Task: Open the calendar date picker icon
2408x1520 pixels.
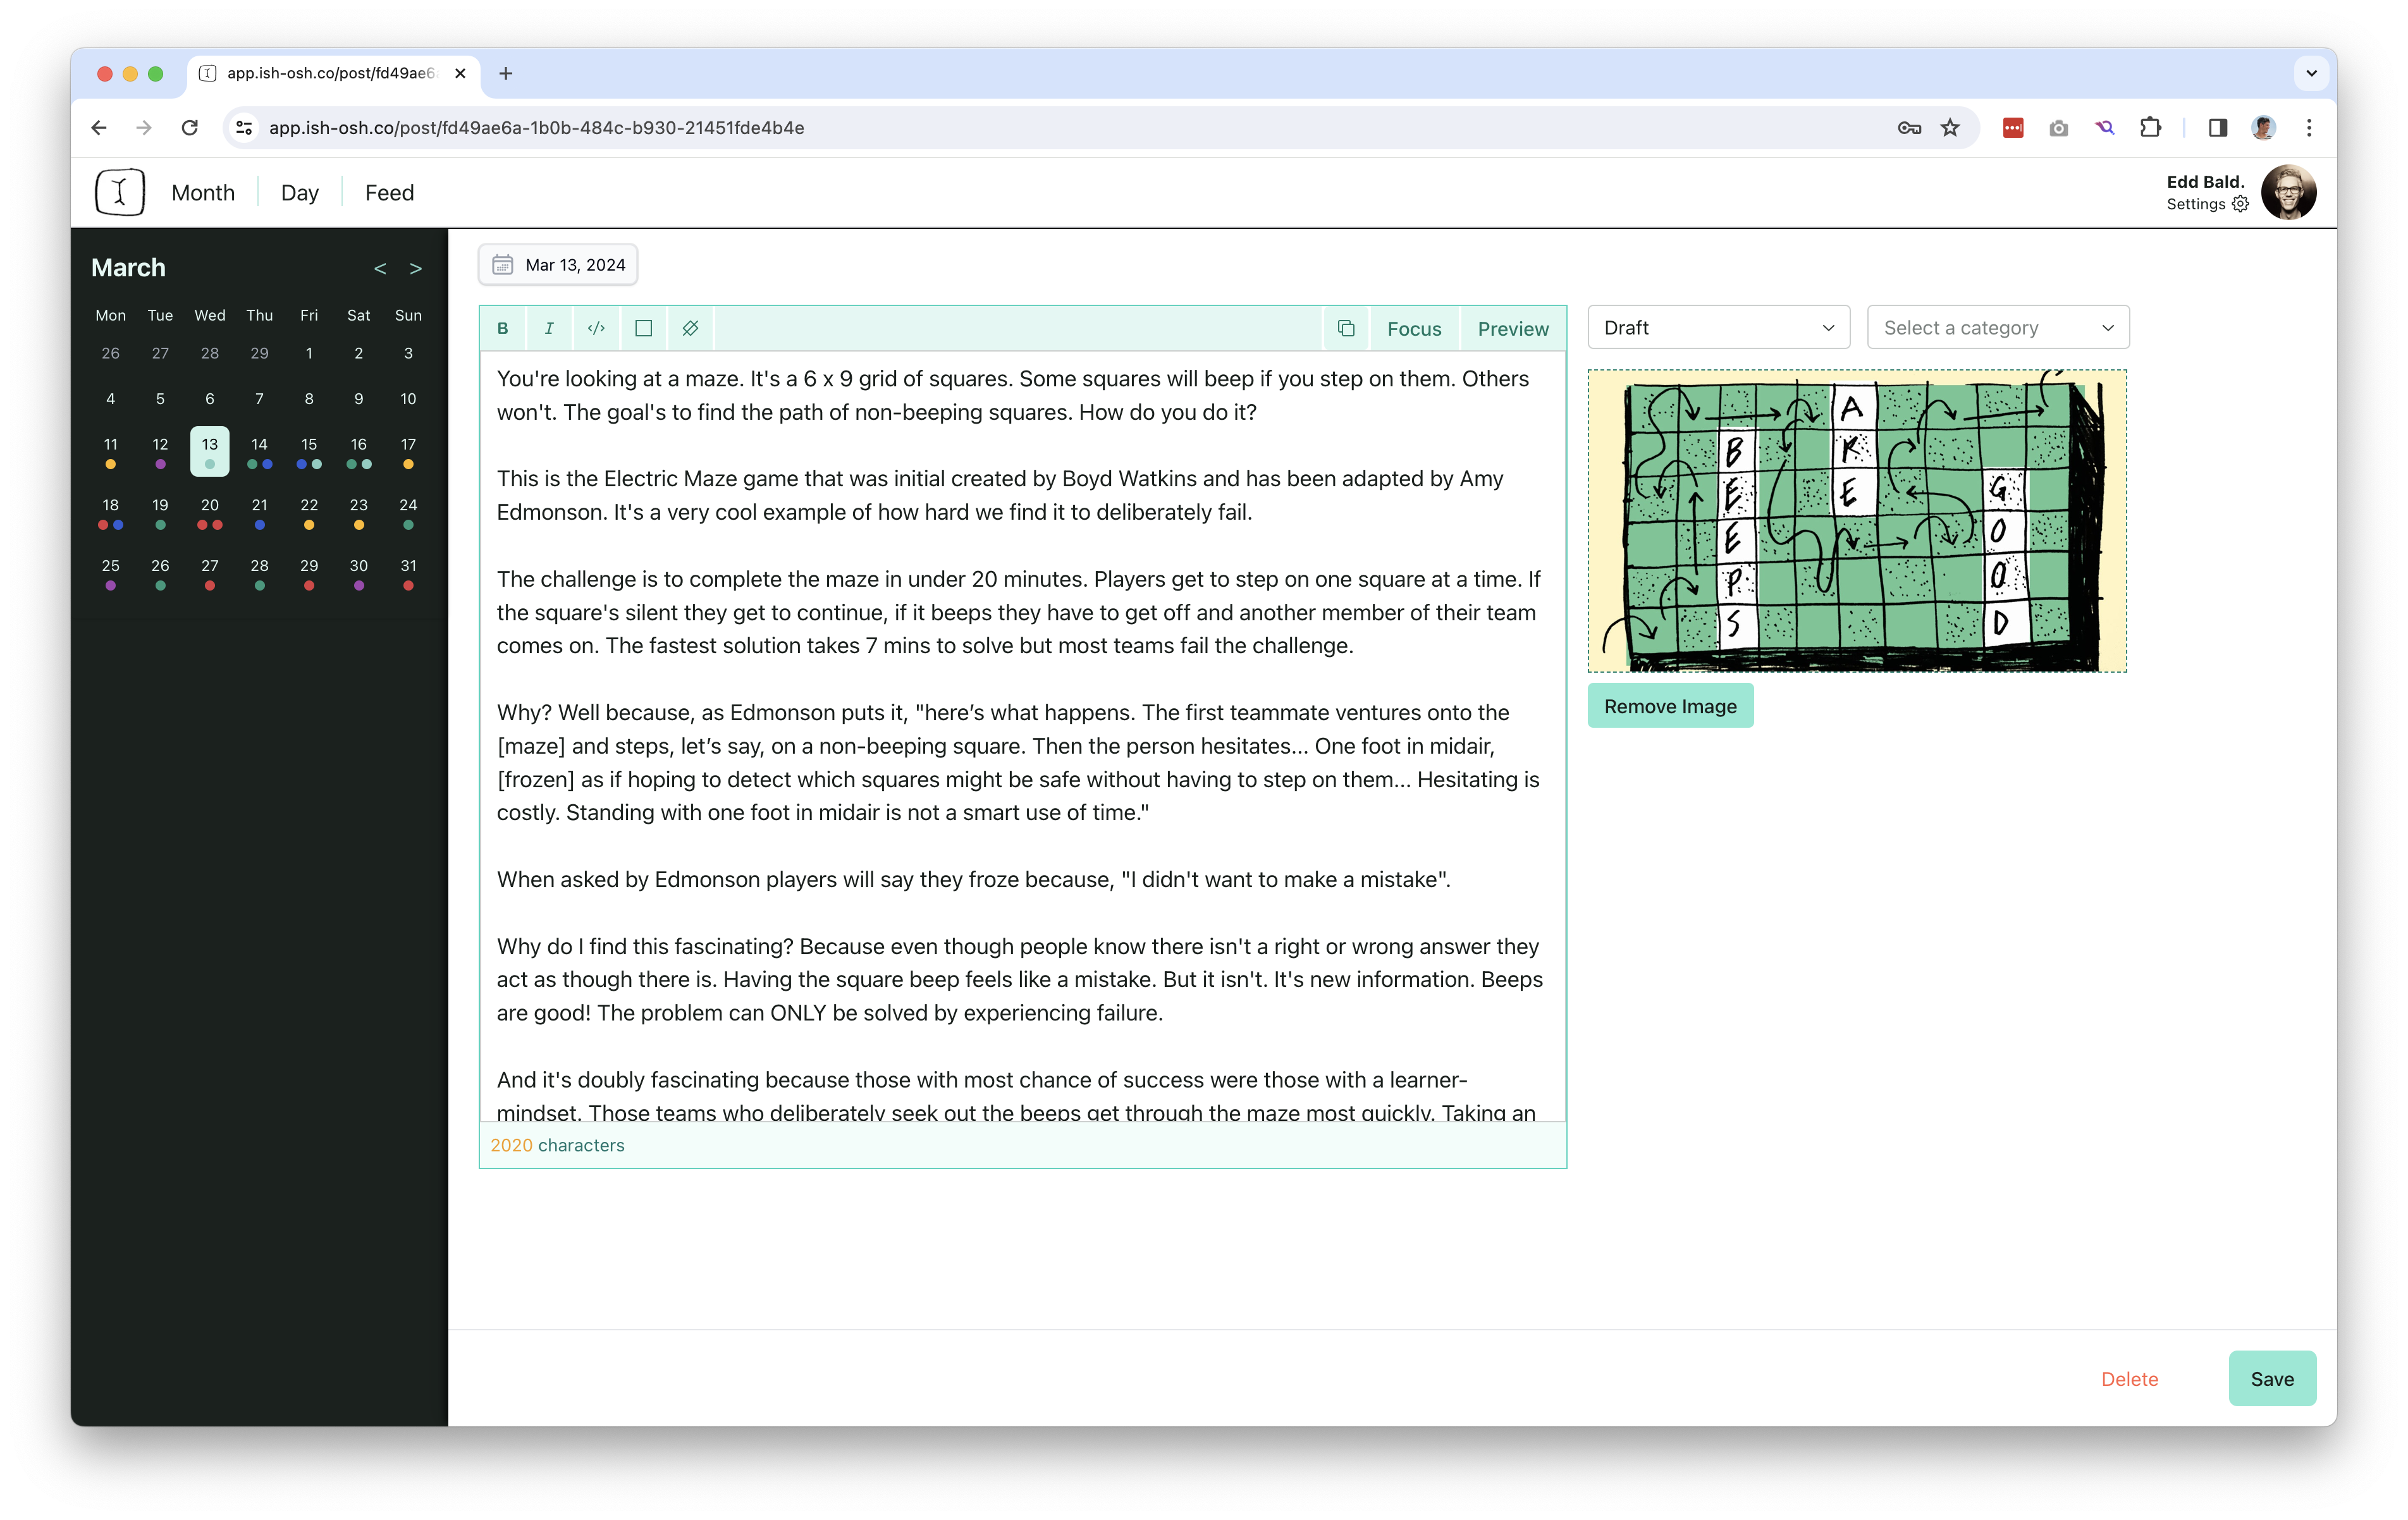Action: click(x=505, y=264)
